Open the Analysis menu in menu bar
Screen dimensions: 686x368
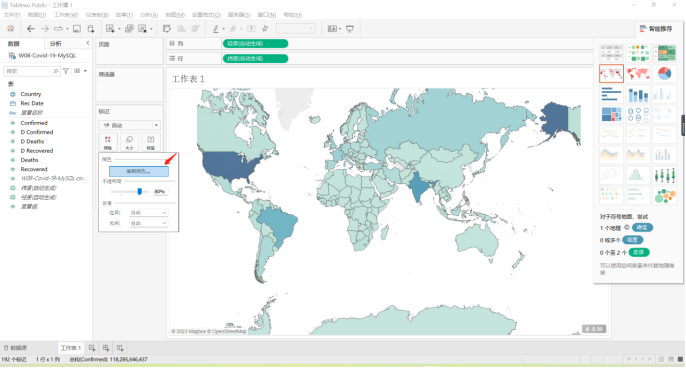point(149,15)
